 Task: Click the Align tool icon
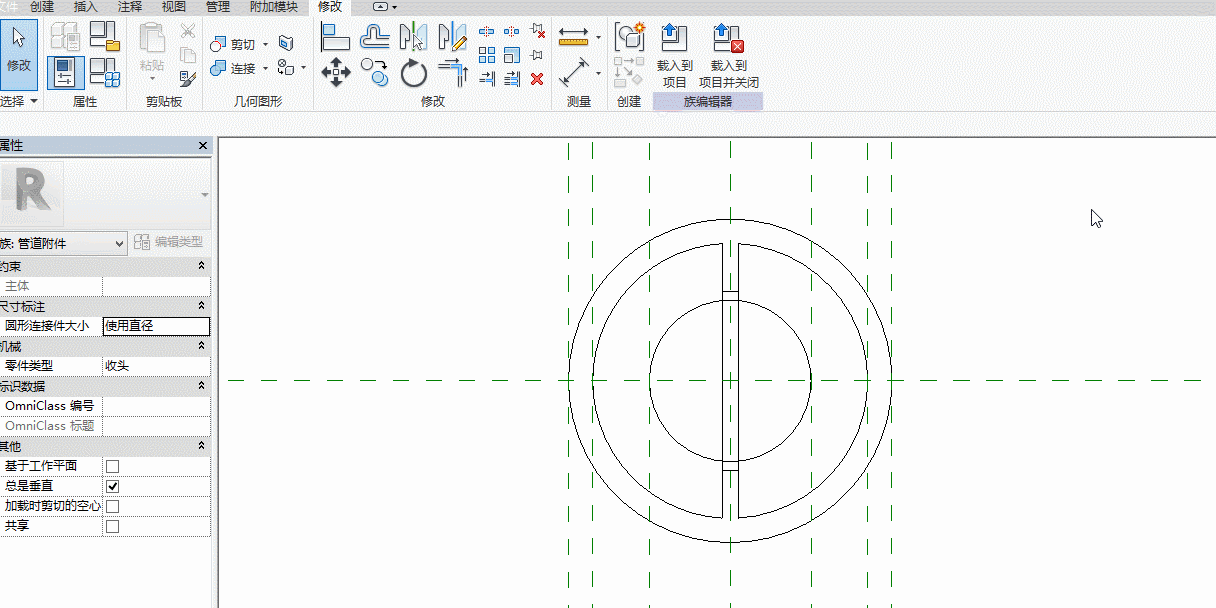coord(335,37)
